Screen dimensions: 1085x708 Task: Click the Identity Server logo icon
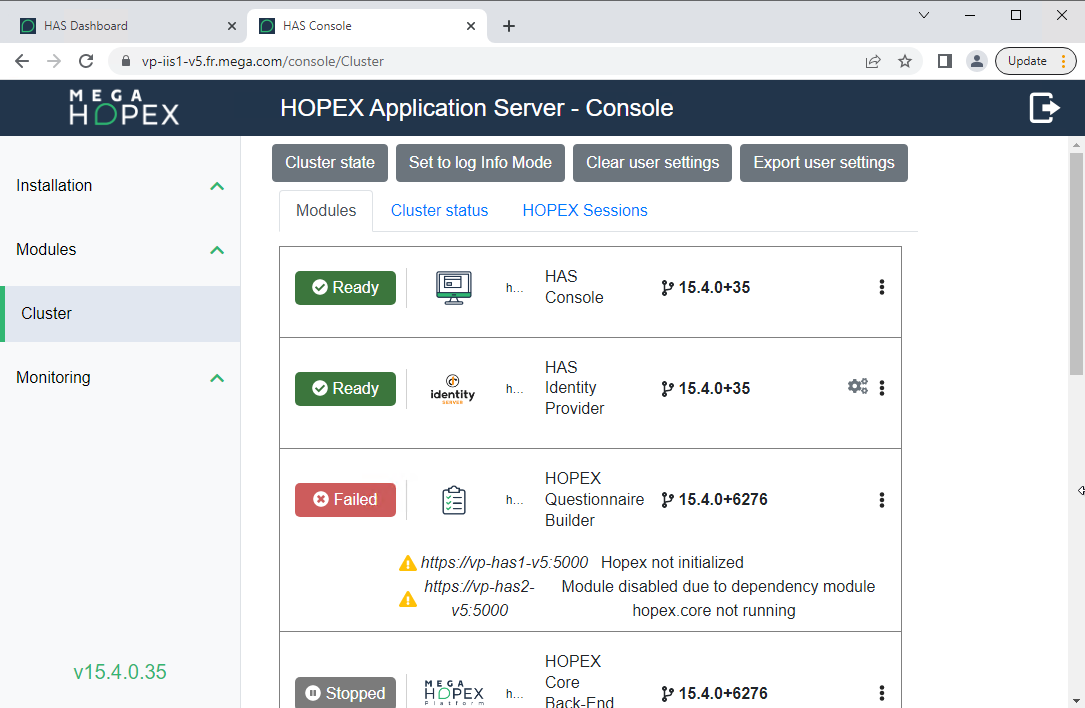coord(452,388)
